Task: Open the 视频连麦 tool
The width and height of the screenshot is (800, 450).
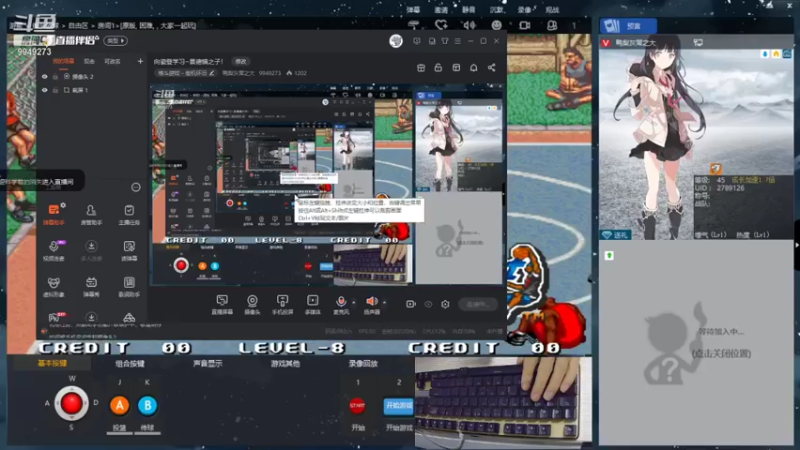Action: tap(54, 251)
